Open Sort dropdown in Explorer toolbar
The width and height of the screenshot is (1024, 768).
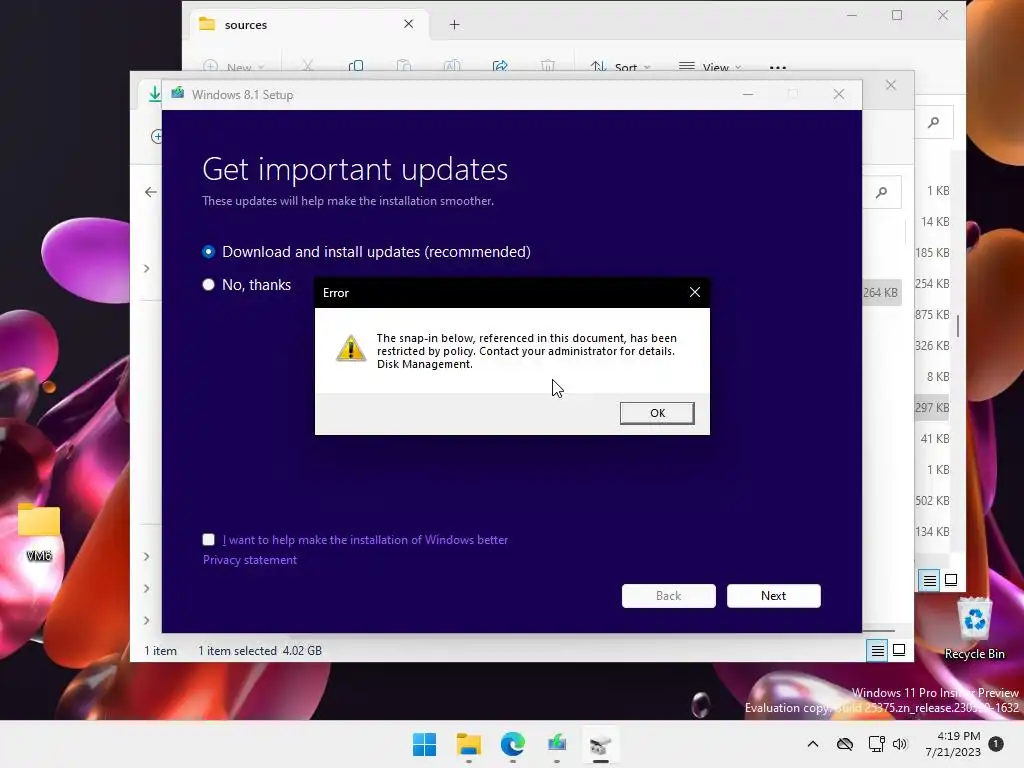pos(620,67)
